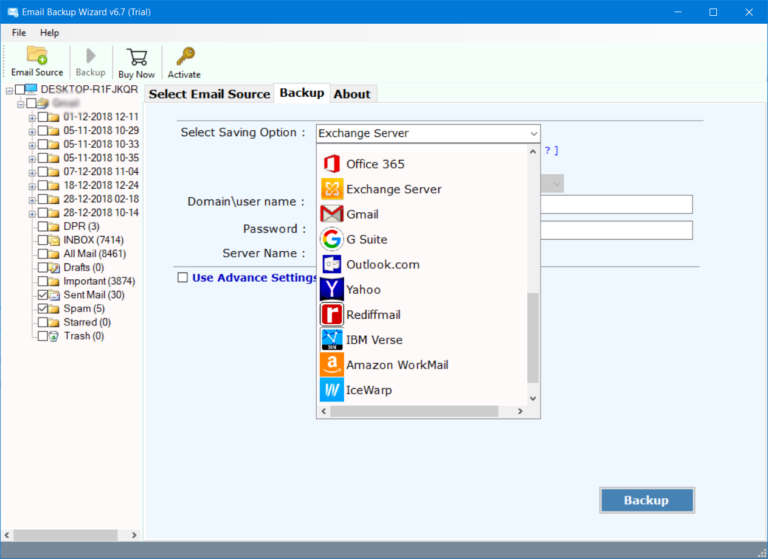Screen dimensions: 768x559
Task: Click the dropdown list's horizontal scrollbar
Action: [414, 412]
